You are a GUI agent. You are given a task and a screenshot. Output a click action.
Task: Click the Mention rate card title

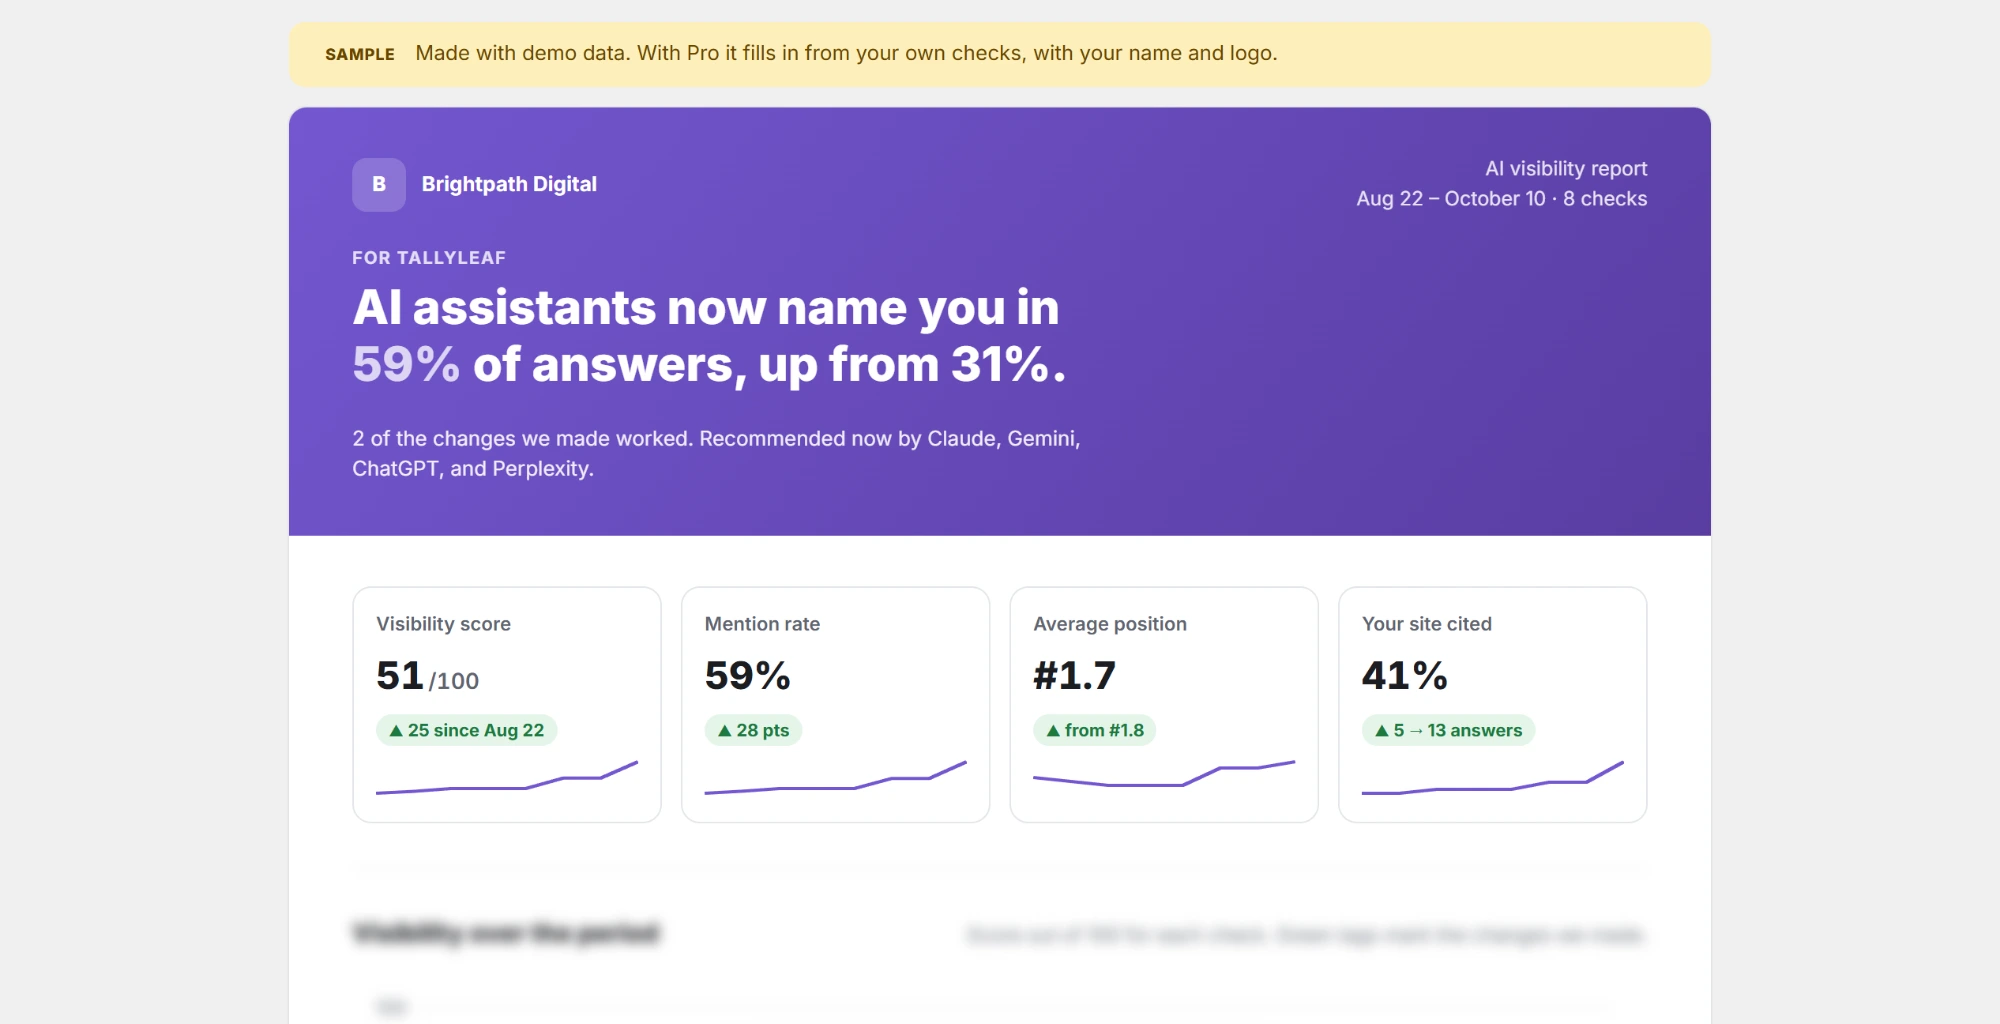pyautogui.click(x=762, y=624)
